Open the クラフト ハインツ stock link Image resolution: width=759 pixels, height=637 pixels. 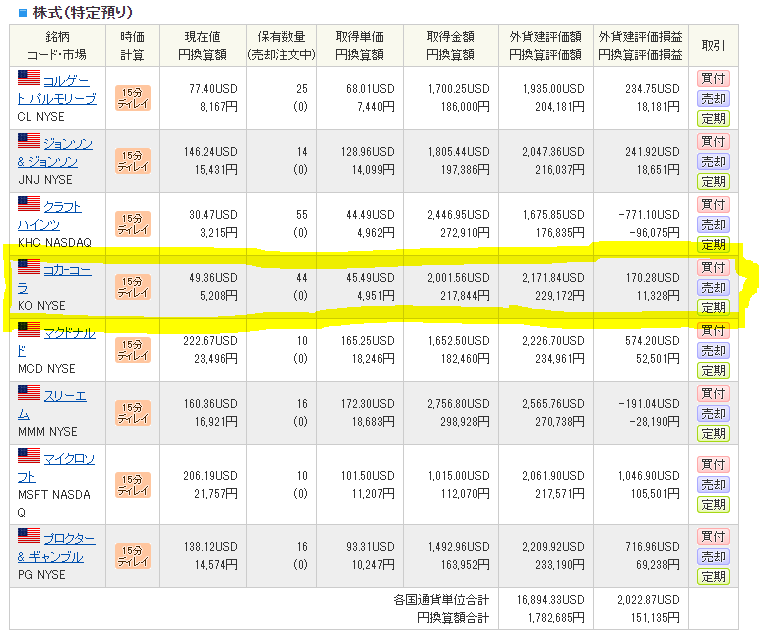tap(49, 215)
